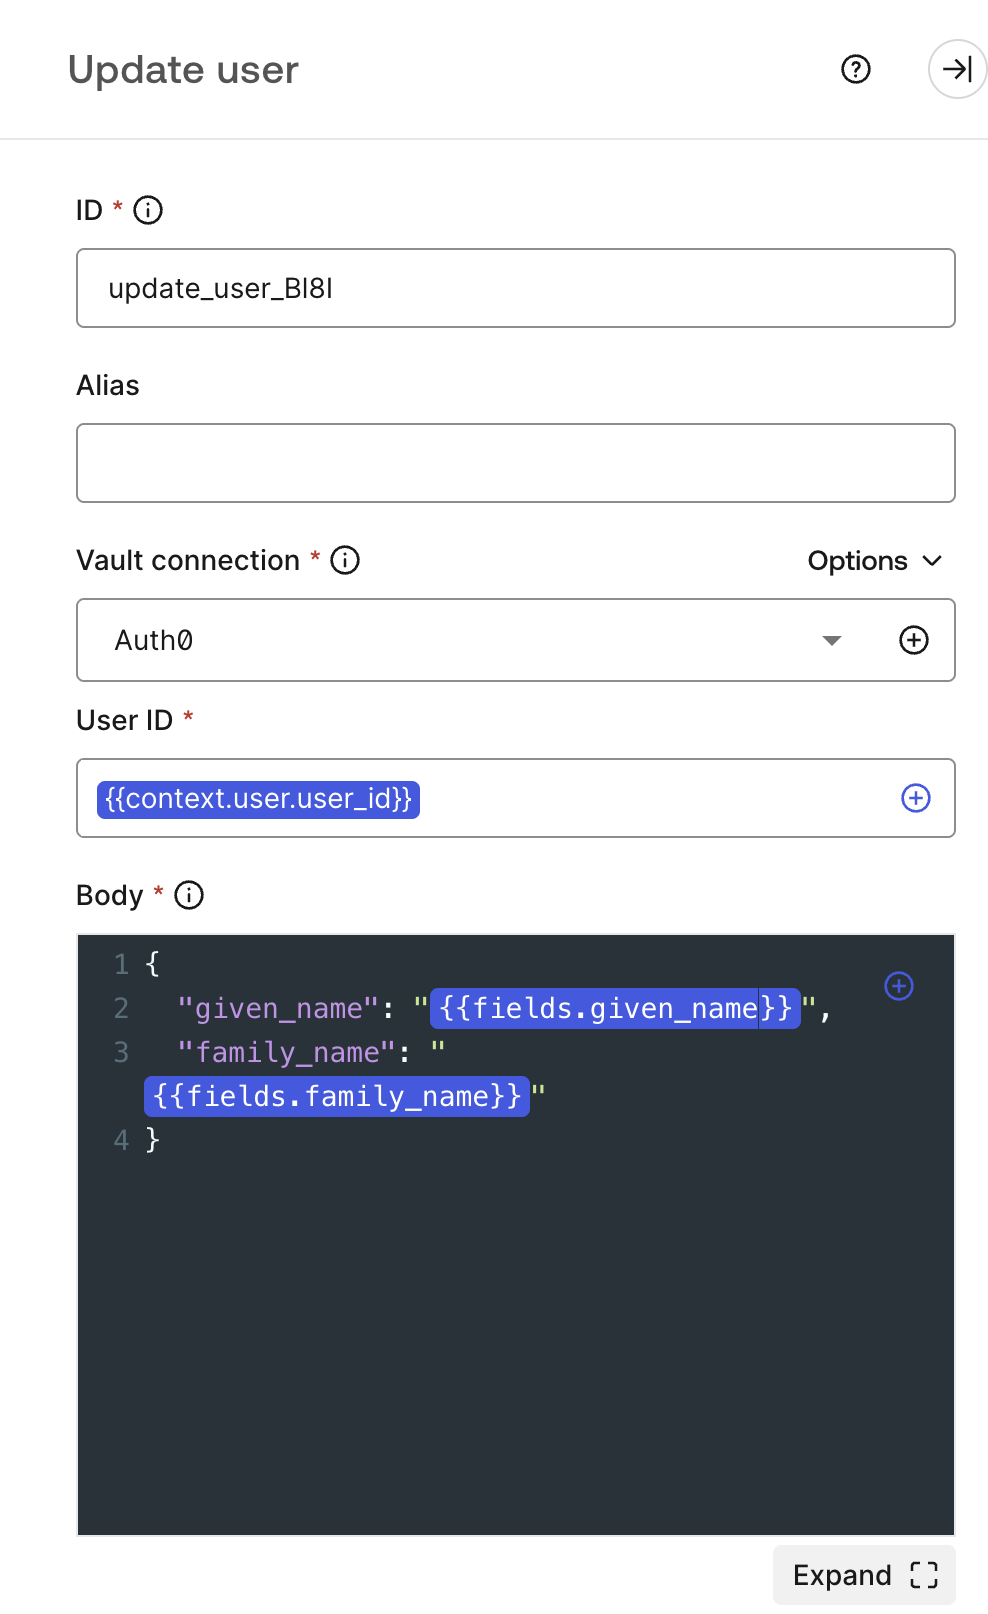
Task: Click the empty area of Body editor
Action: 515,1340
